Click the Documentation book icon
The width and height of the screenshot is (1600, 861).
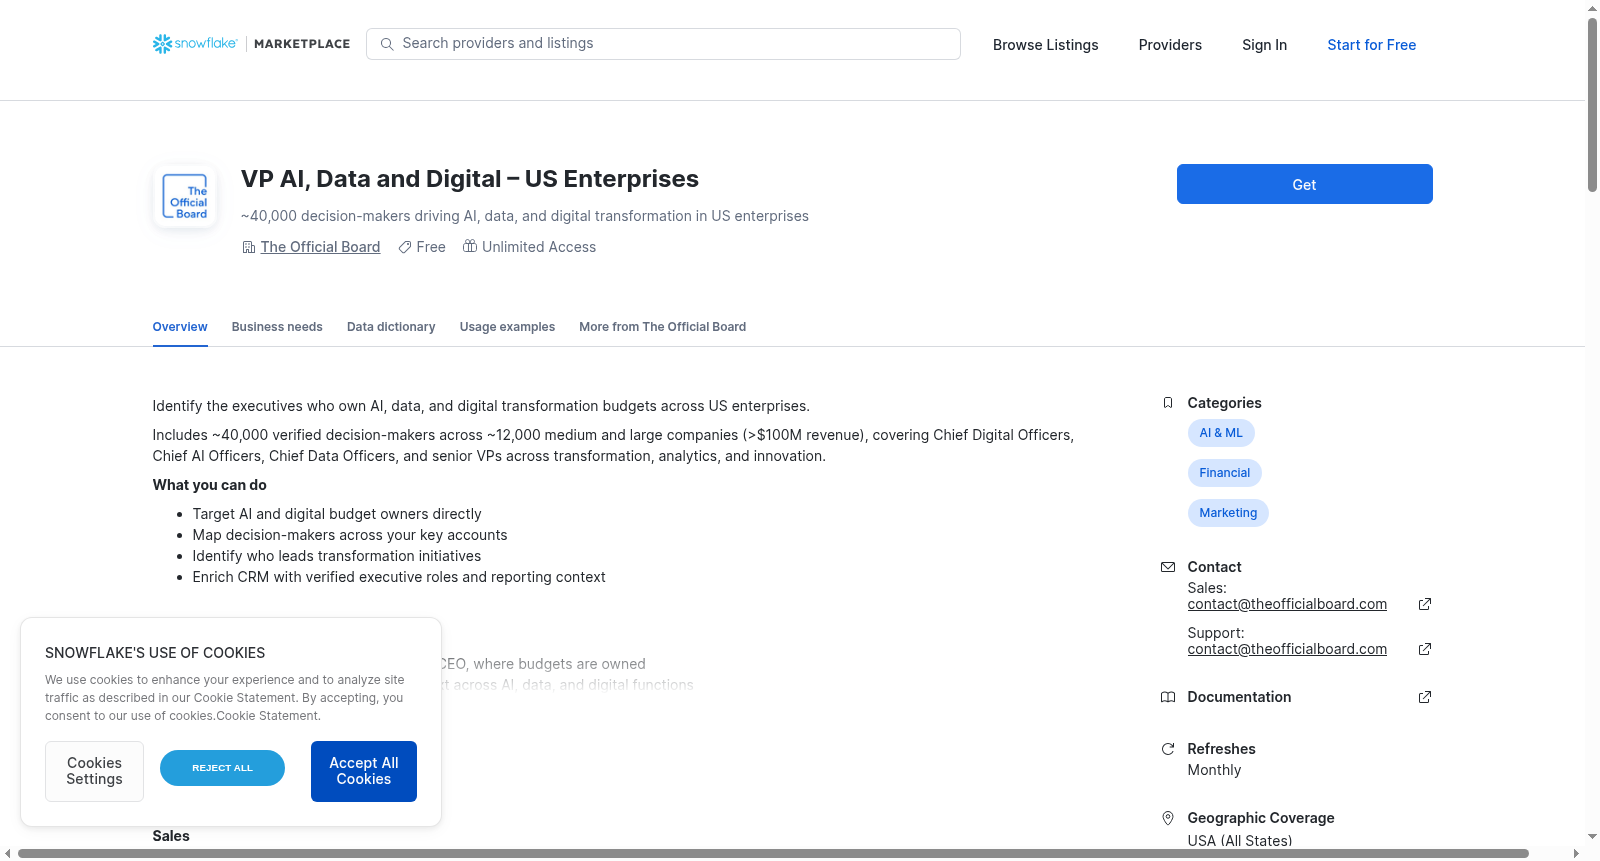[x=1168, y=697]
